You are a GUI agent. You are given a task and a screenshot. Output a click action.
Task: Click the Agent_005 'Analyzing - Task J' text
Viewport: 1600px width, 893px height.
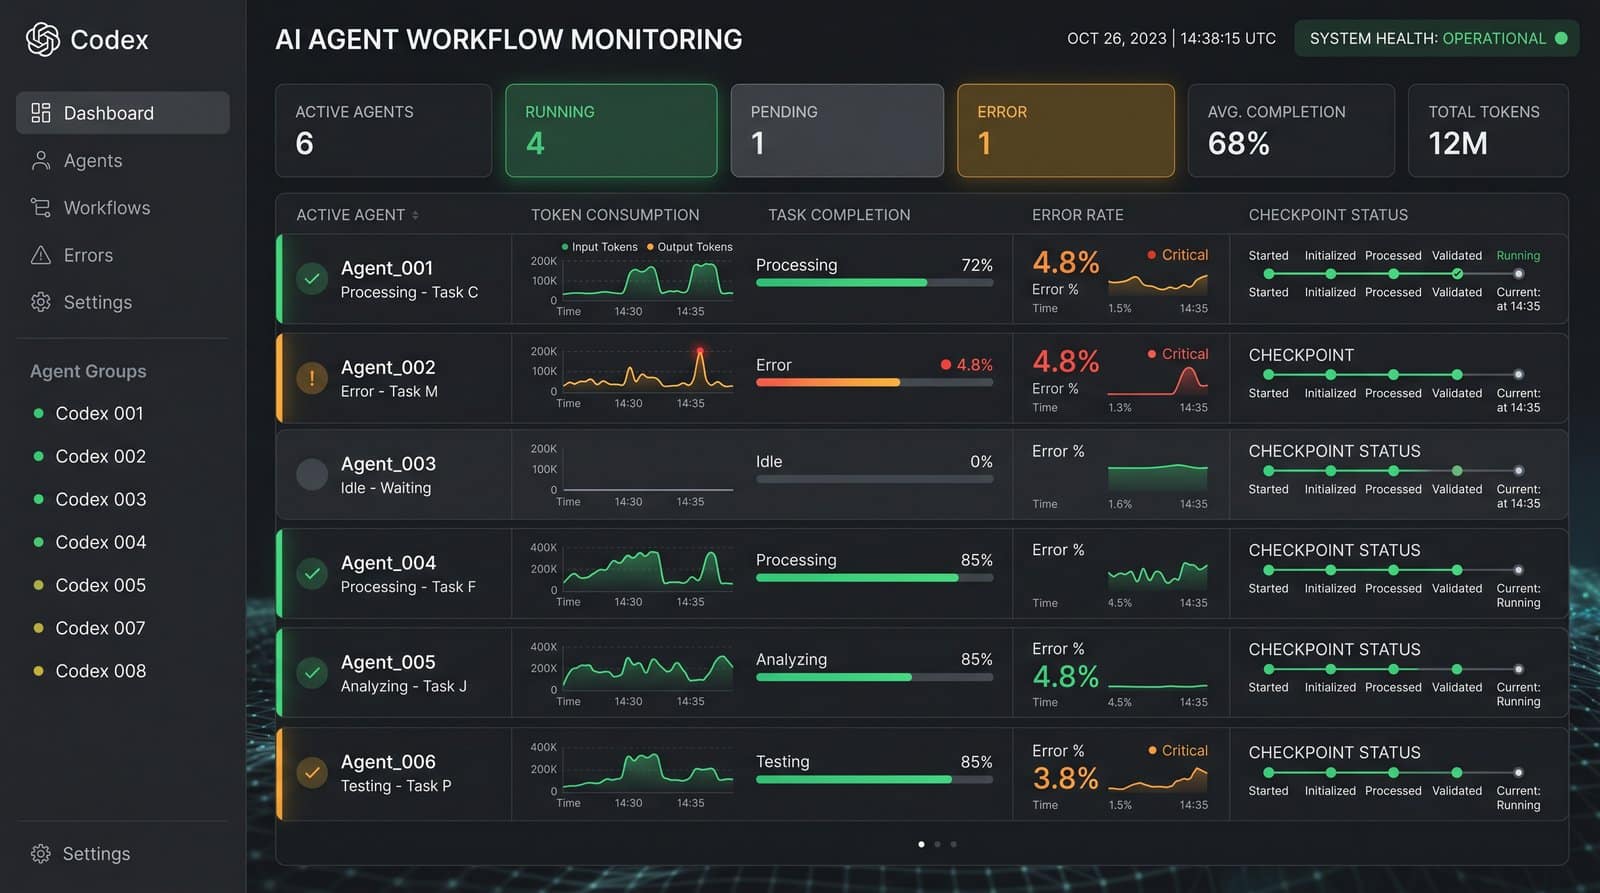(403, 686)
